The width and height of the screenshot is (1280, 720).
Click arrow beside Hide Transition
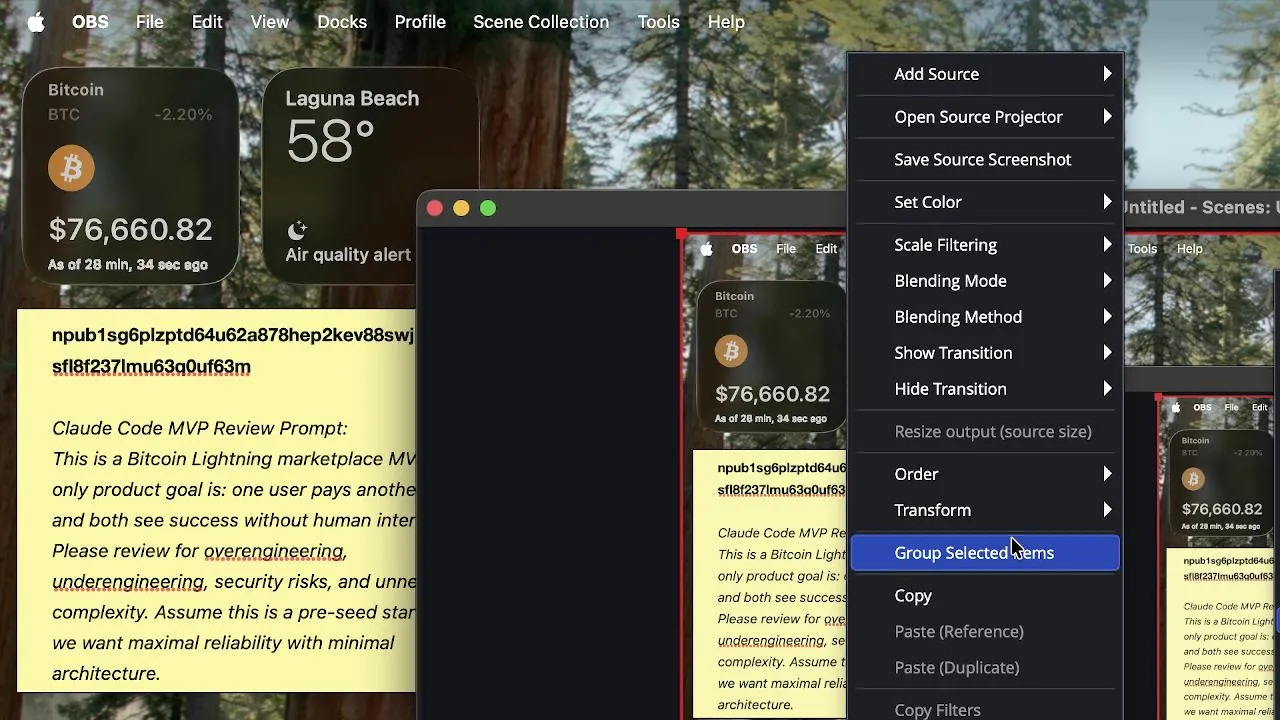pyautogui.click(x=1107, y=389)
